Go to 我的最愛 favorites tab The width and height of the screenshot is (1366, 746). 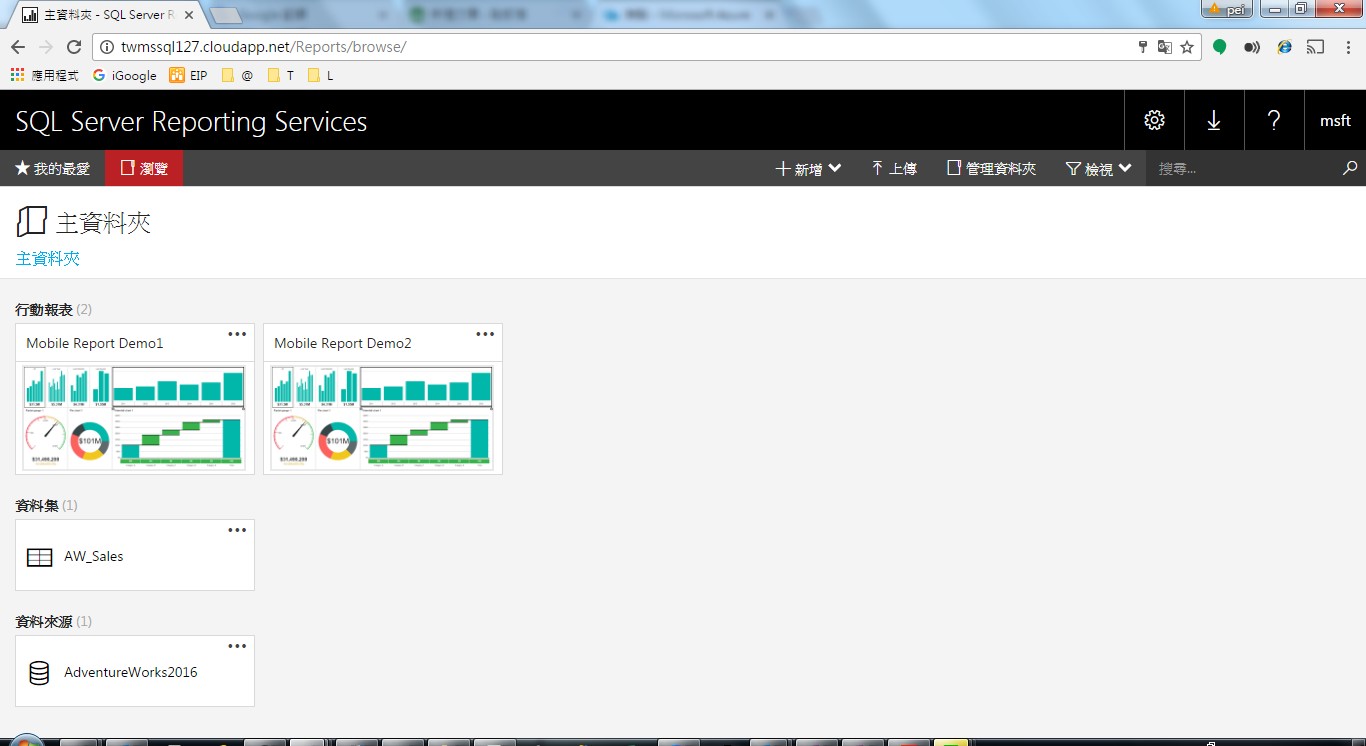click(52, 169)
